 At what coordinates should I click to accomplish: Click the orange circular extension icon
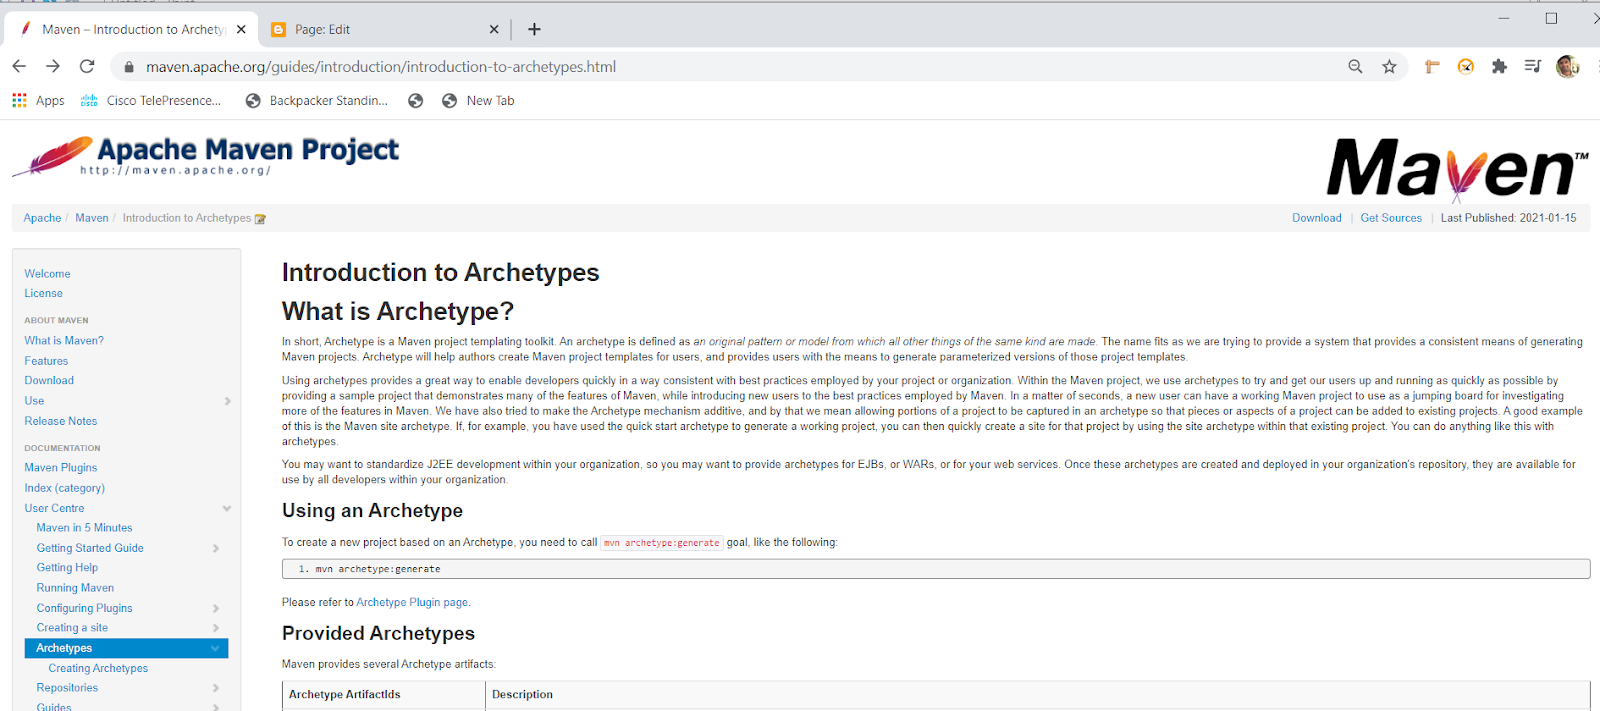pyautogui.click(x=1465, y=66)
